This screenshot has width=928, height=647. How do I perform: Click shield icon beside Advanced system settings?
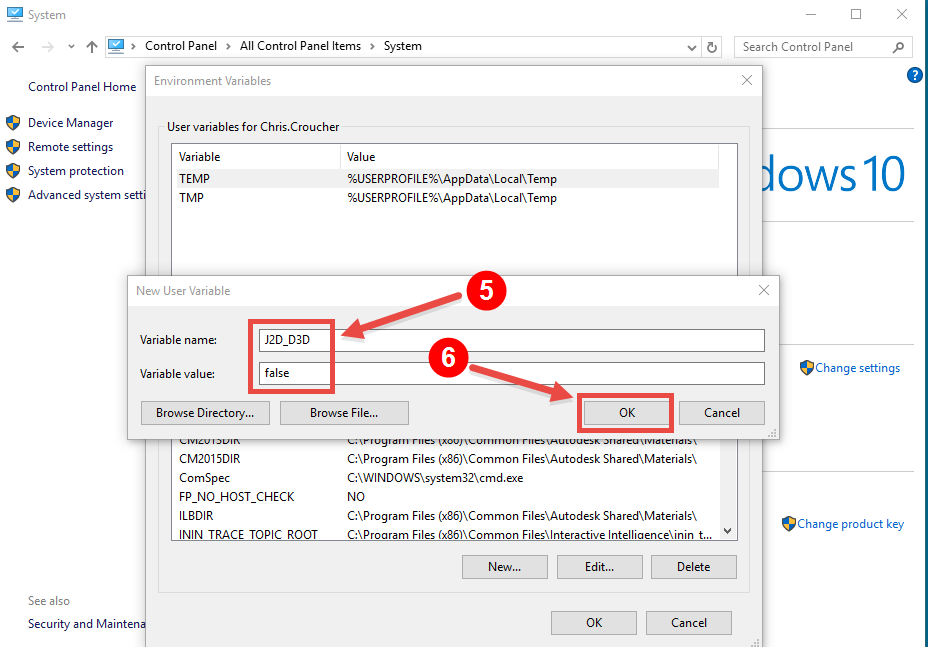click(13, 194)
